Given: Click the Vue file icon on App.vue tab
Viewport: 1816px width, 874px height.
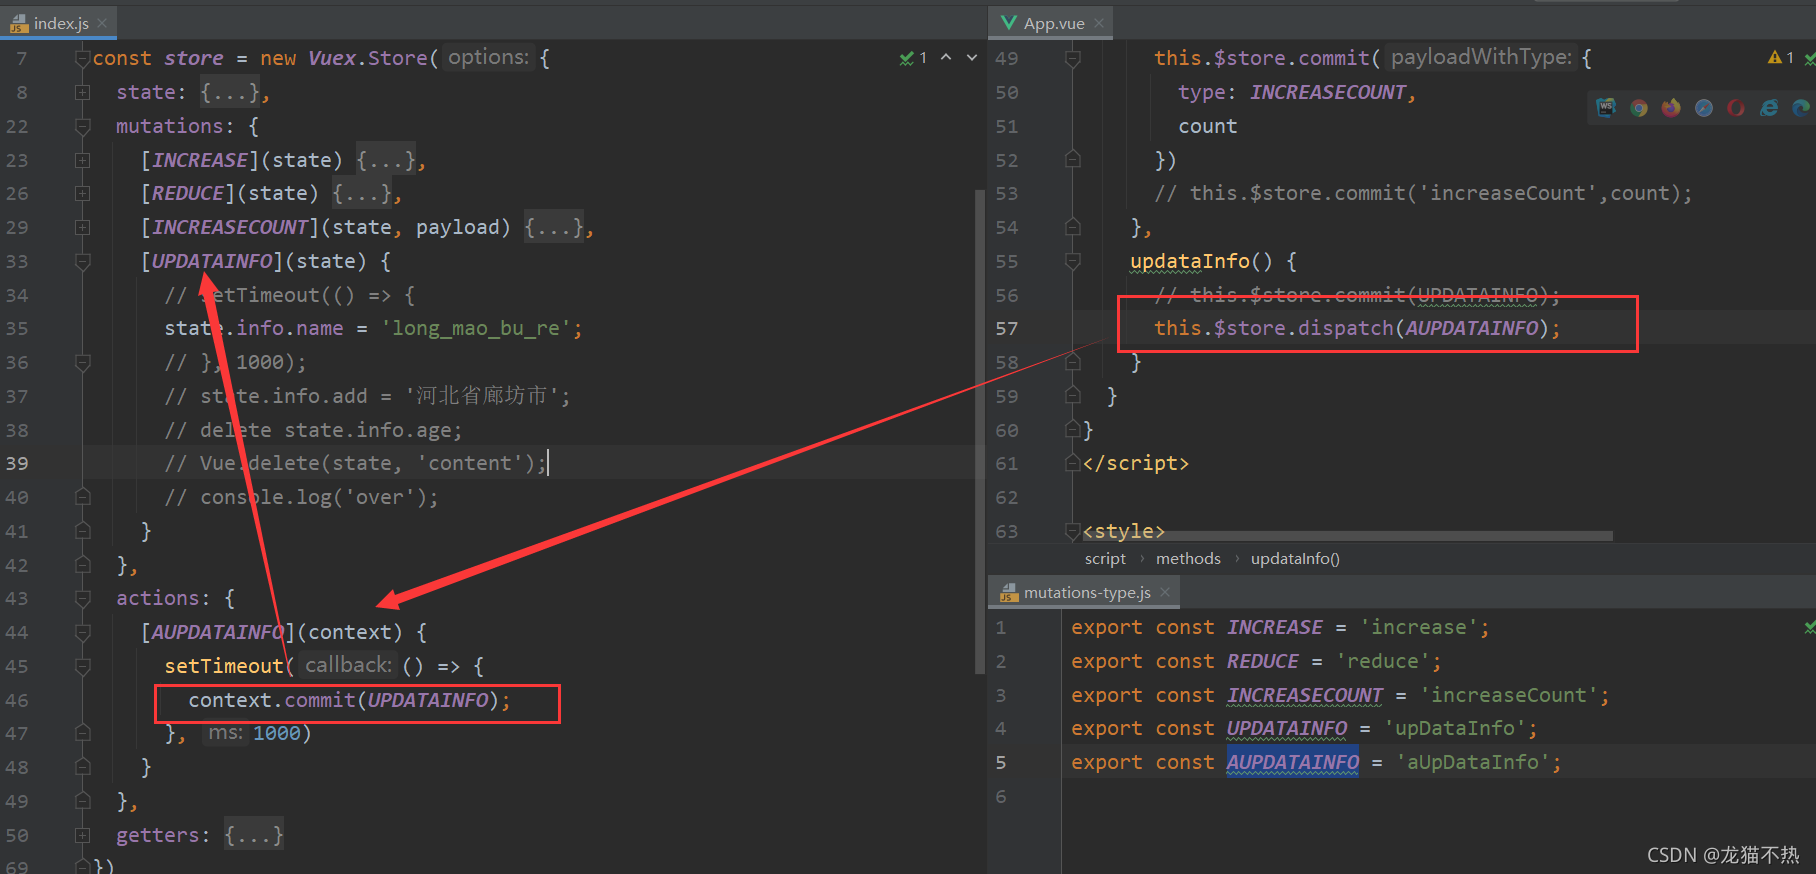Looking at the screenshot, I should click(1009, 23).
